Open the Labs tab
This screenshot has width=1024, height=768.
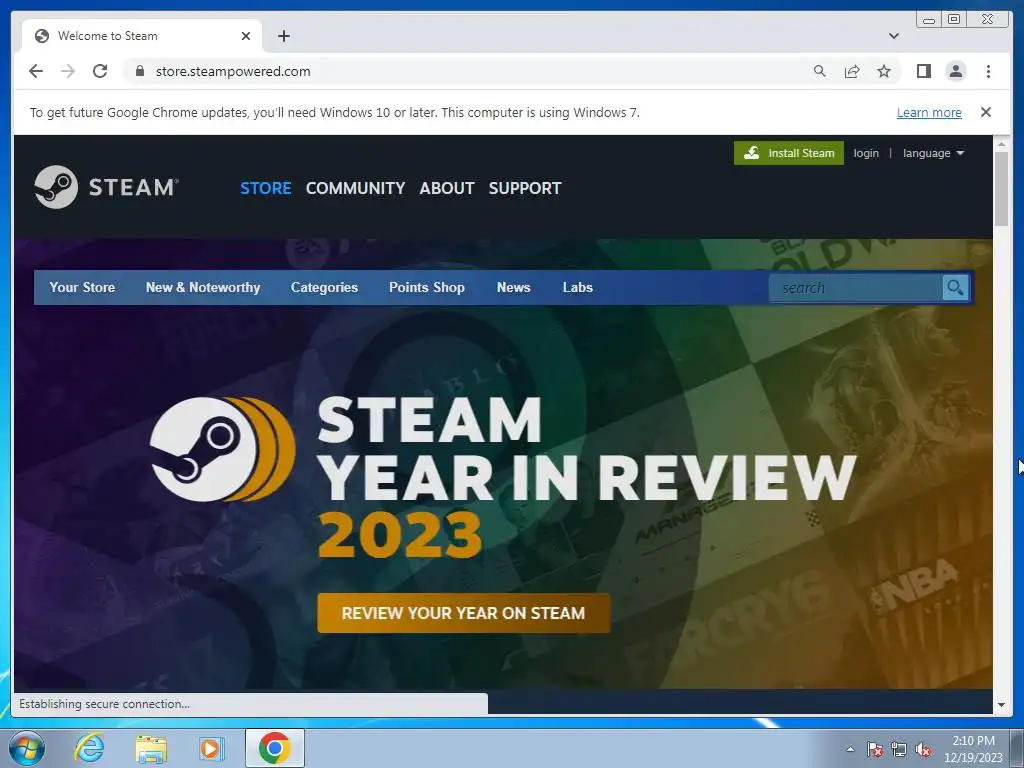(578, 287)
